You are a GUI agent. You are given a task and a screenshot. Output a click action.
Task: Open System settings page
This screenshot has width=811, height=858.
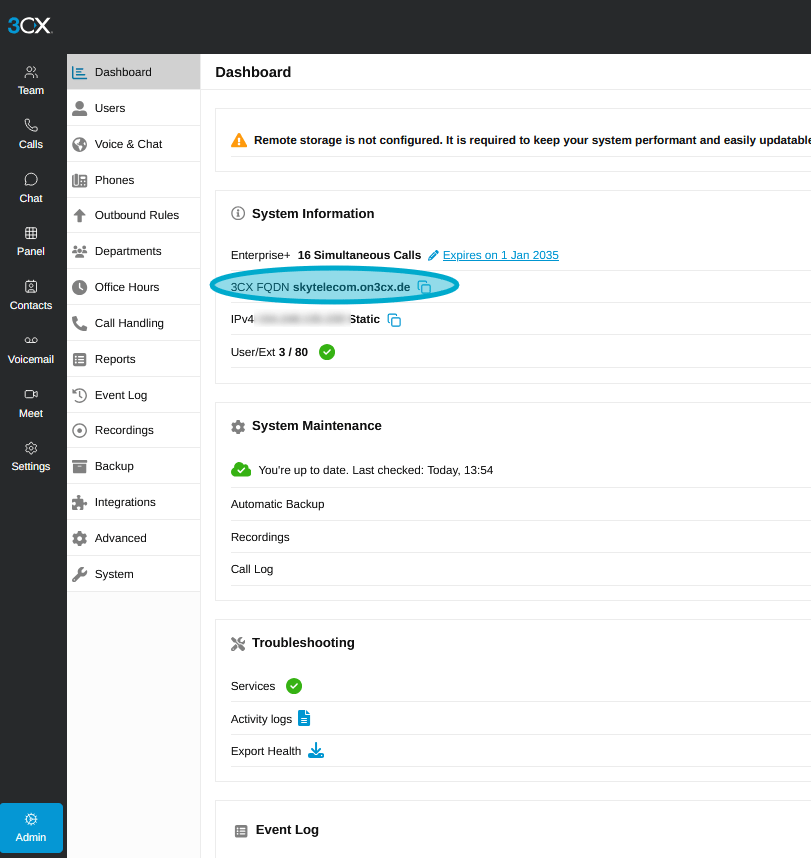click(134, 574)
